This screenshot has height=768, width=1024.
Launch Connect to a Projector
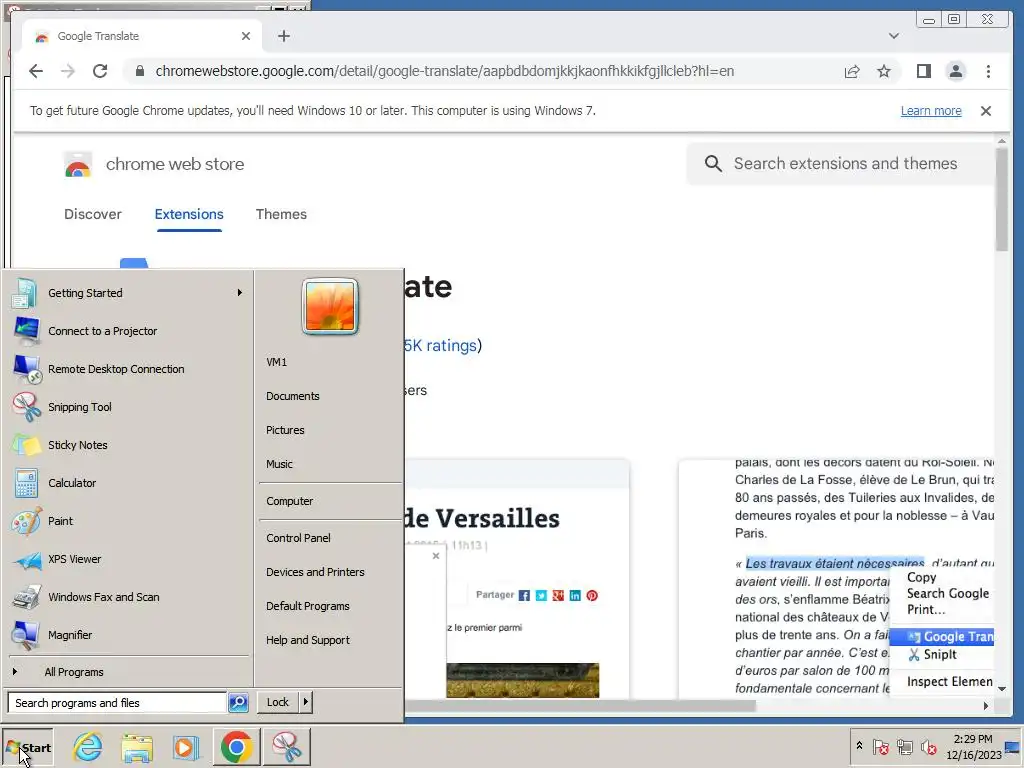(x=127, y=331)
